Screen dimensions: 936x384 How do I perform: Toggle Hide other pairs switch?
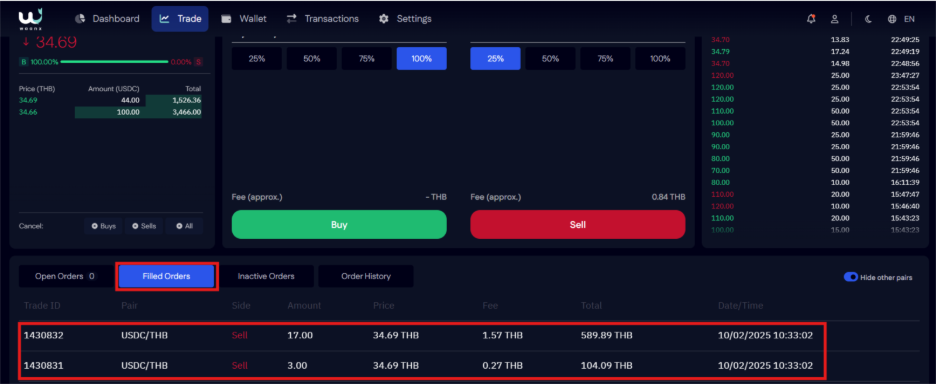click(x=851, y=277)
